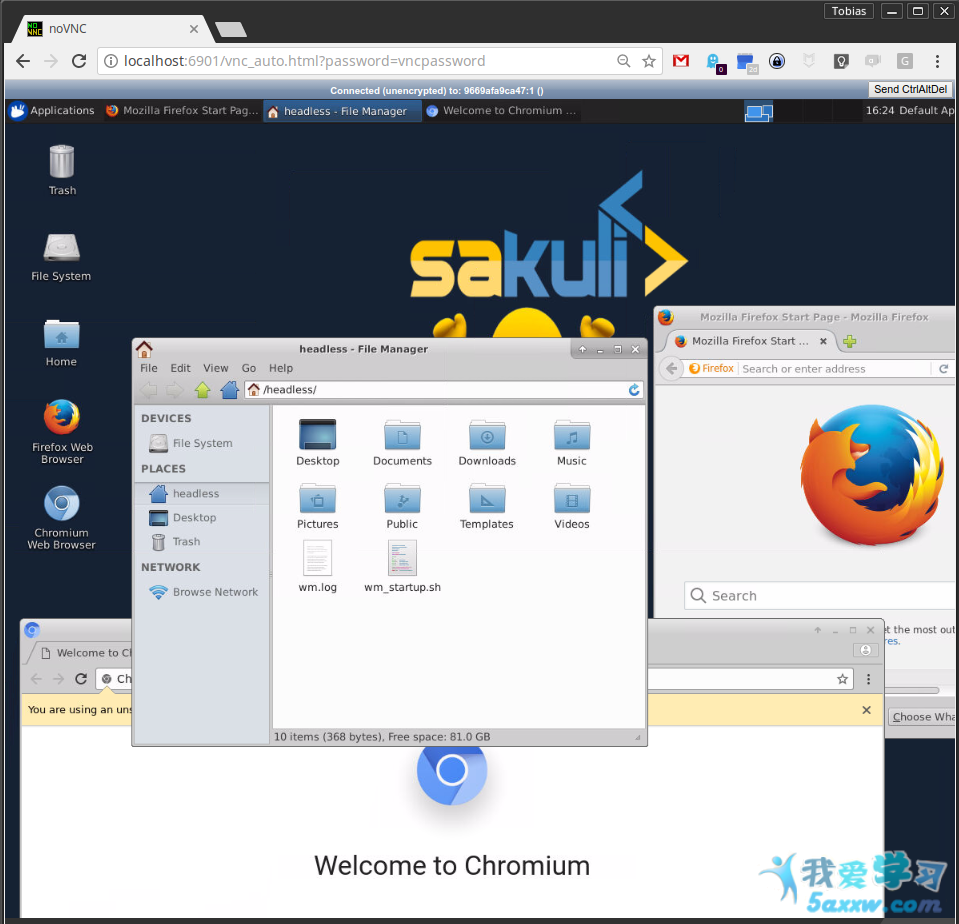Viewport: 959px width, 924px height.
Task: Click the Chromium profile avatar button
Action: [x=865, y=650]
